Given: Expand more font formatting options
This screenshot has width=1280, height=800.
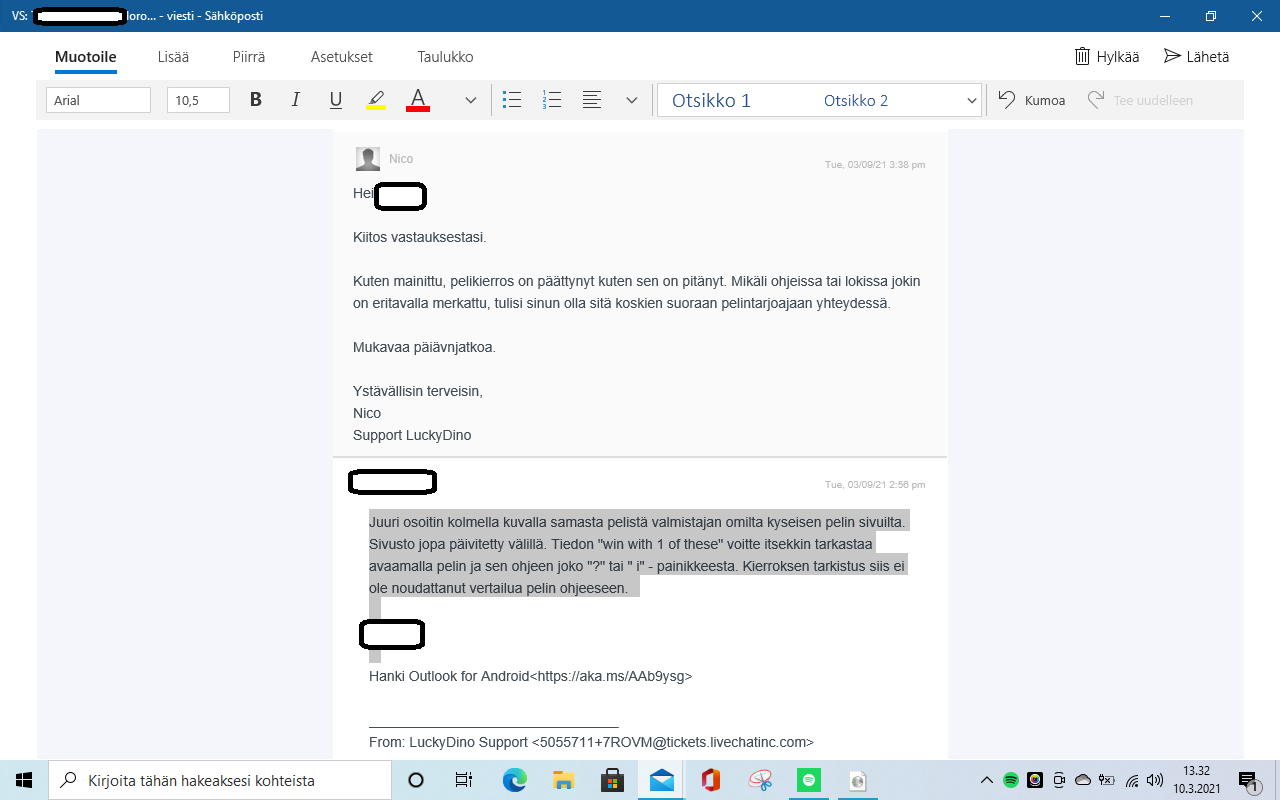Looking at the screenshot, I should [x=470, y=100].
